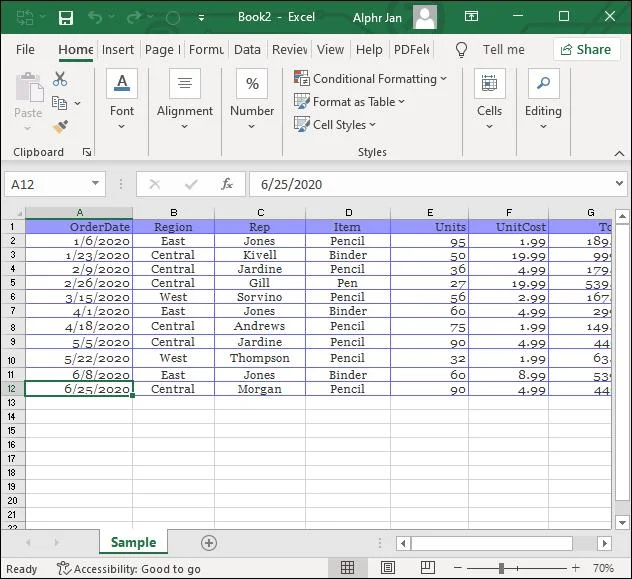This screenshot has width=632, height=579.
Task: Zoom in with the plus button
Action: pos(576,568)
